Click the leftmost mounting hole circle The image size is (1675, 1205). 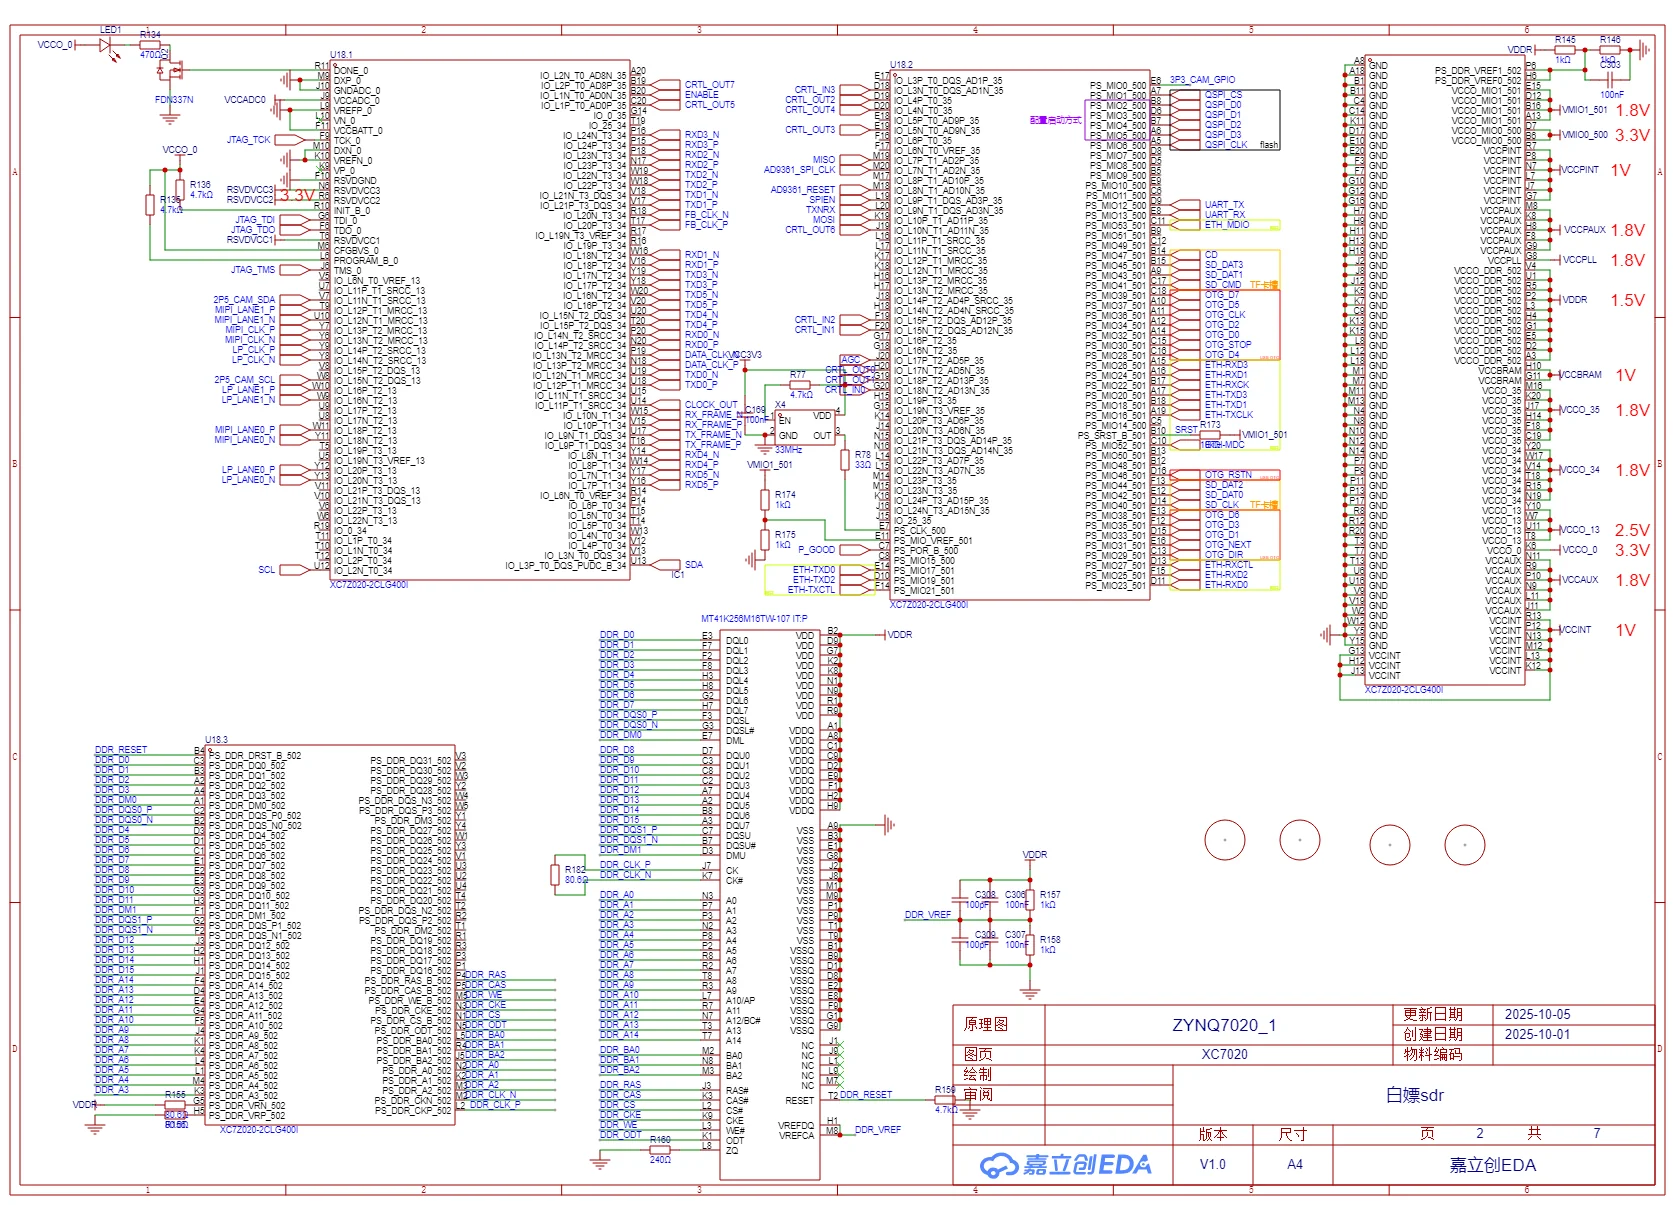point(1224,840)
